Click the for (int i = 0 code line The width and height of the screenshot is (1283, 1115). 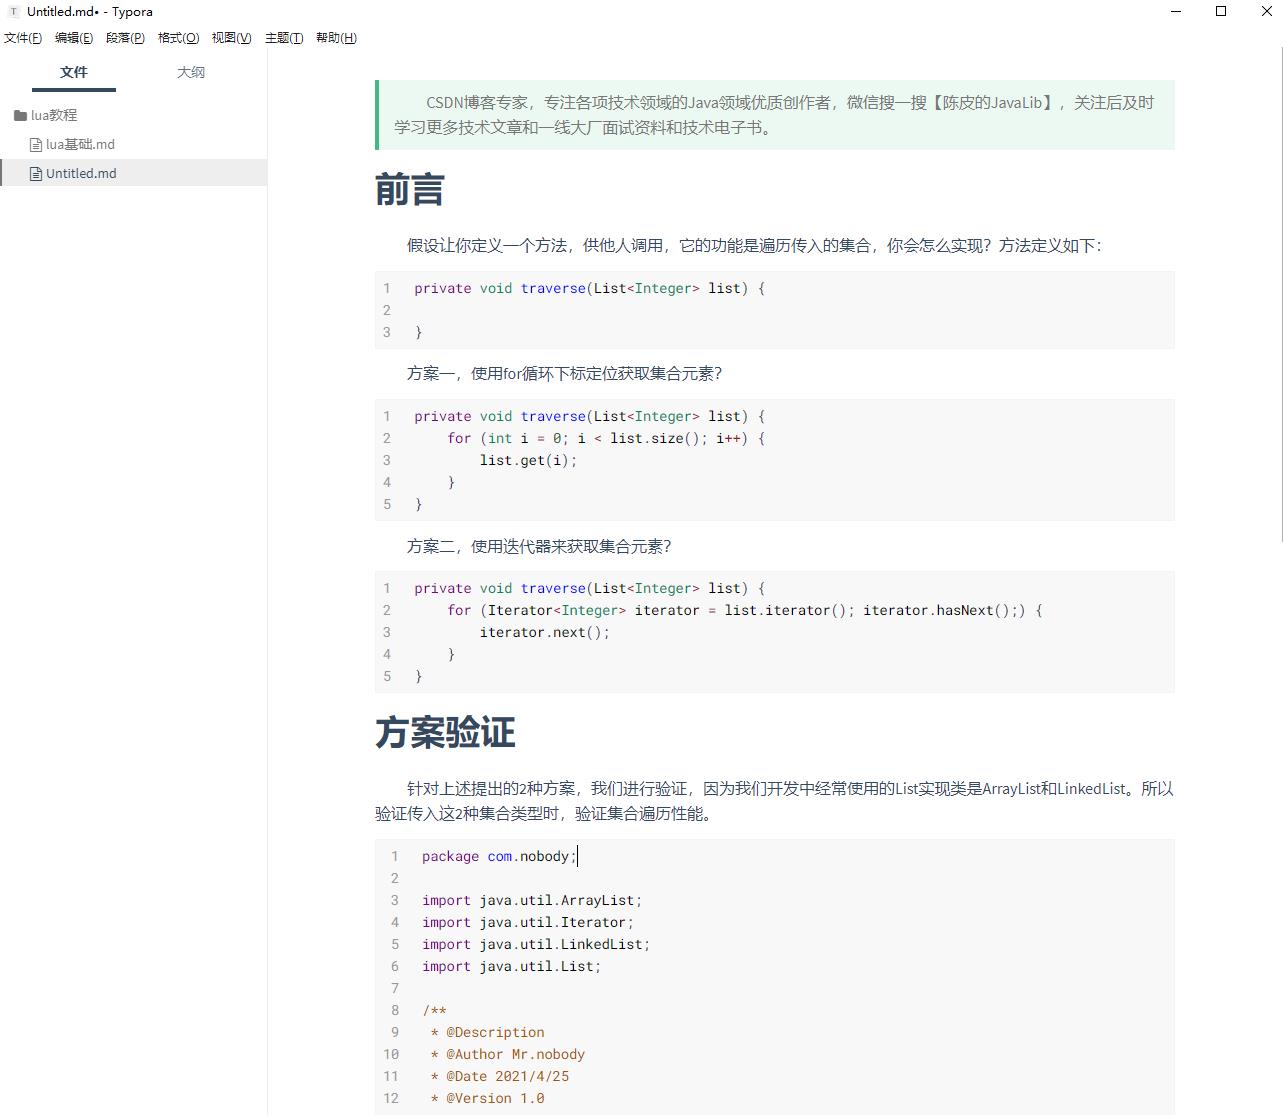click(x=606, y=438)
